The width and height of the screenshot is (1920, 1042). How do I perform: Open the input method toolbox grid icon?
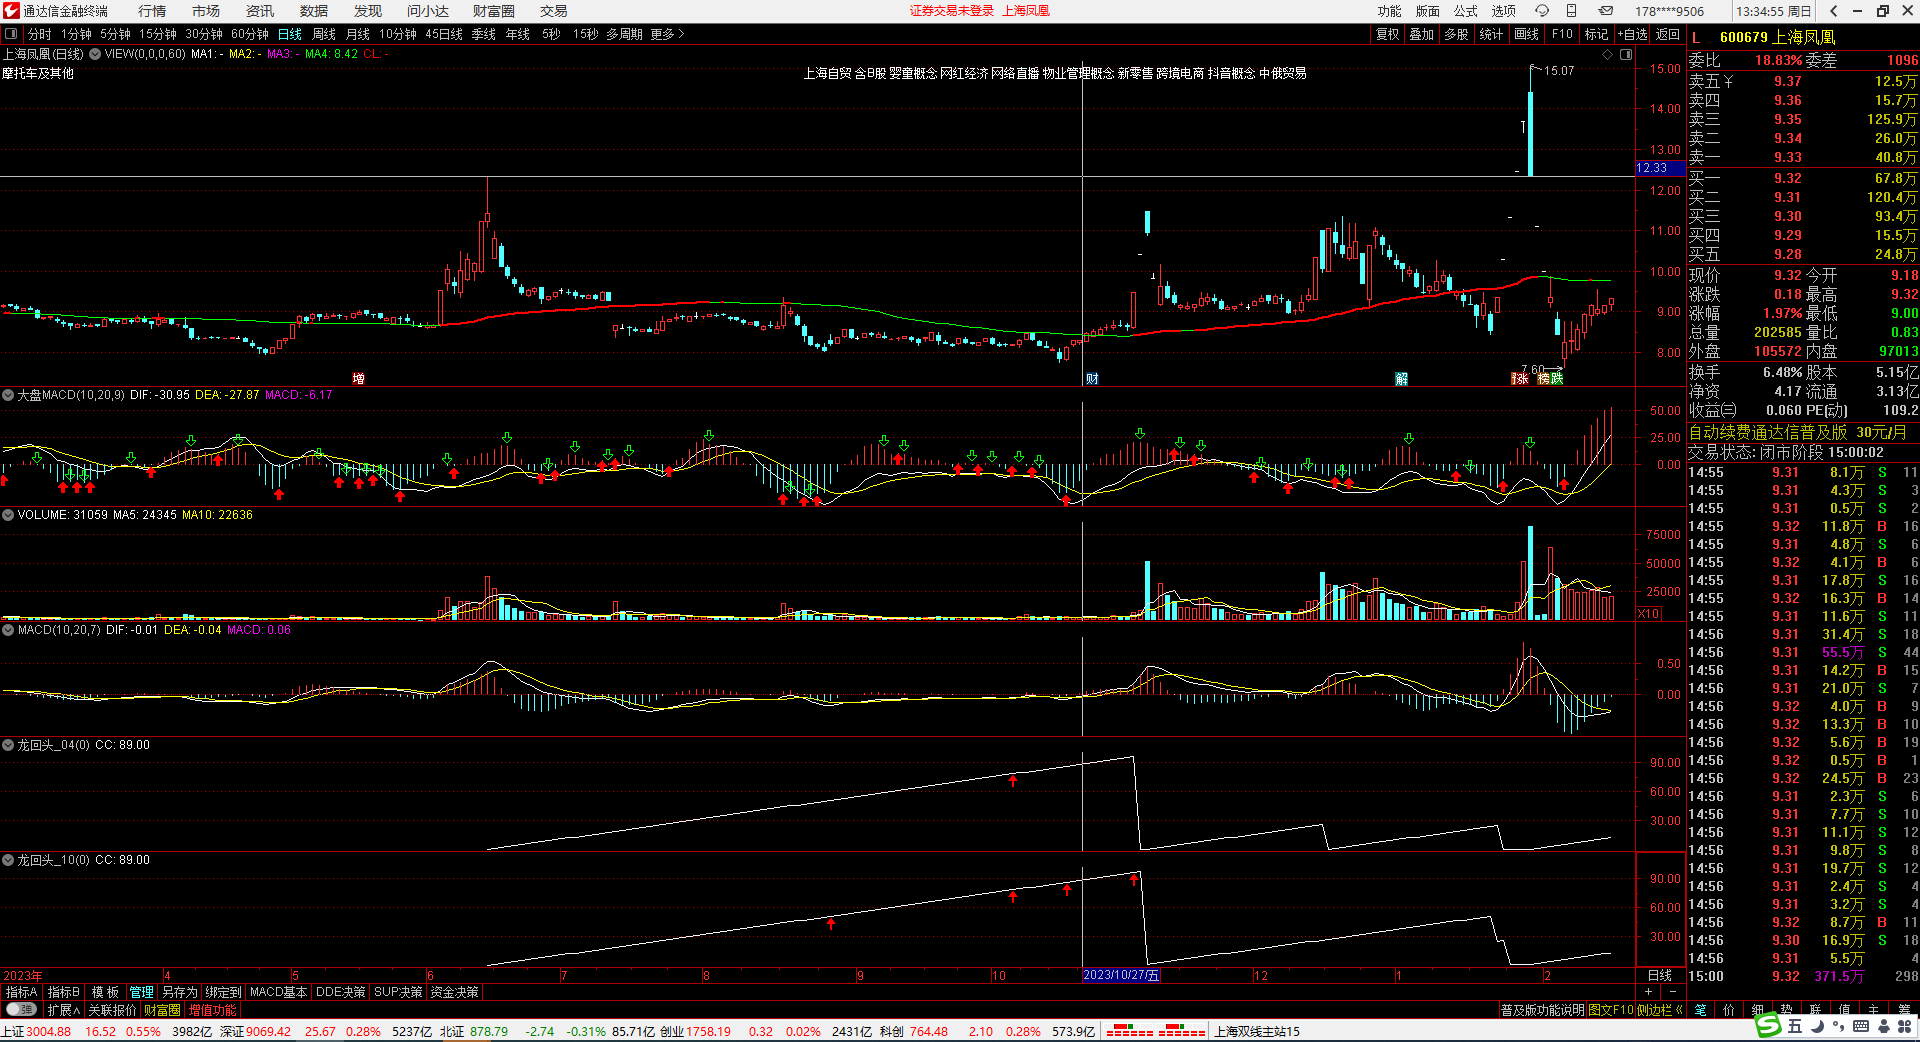click(x=1905, y=1026)
